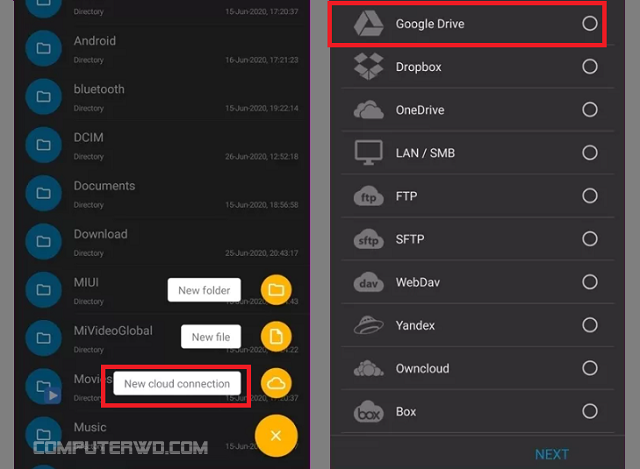Tap the New cloud connection label
The image size is (640, 469).
[177, 383]
